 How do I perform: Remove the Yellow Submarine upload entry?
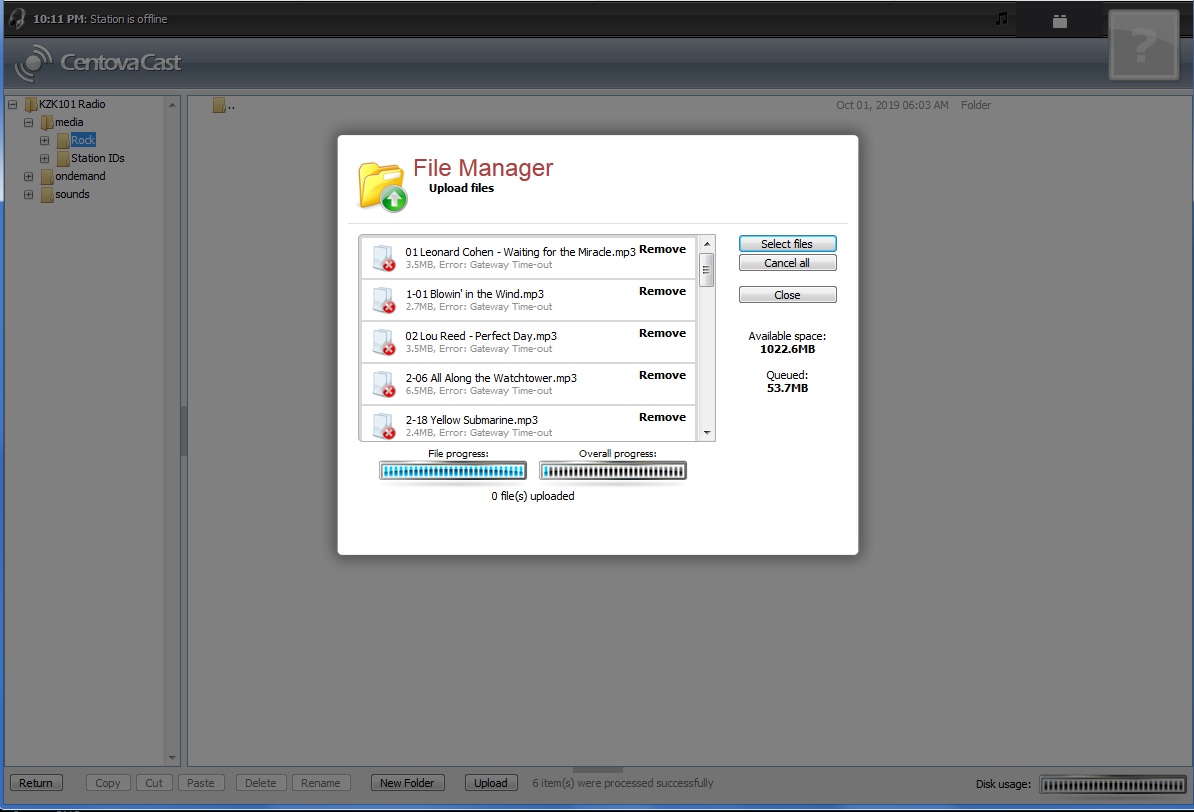coord(662,417)
